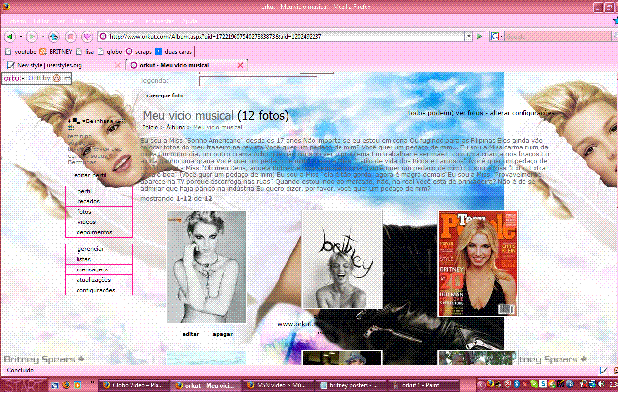Click the scraps bookmark orkut icon
Screen dimensions: 618x393
click(x=129, y=52)
